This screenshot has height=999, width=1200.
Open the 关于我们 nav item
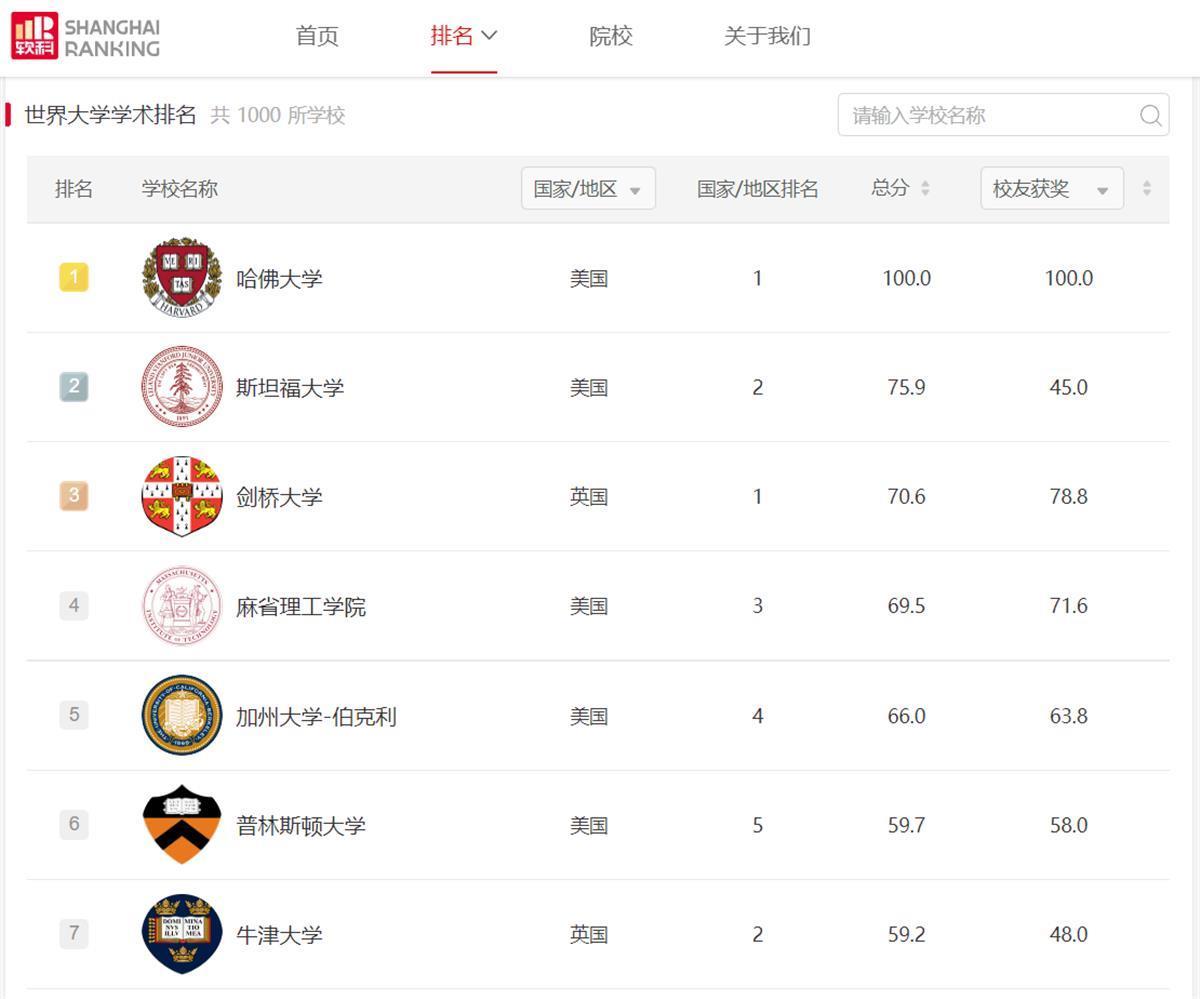point(767,36)
